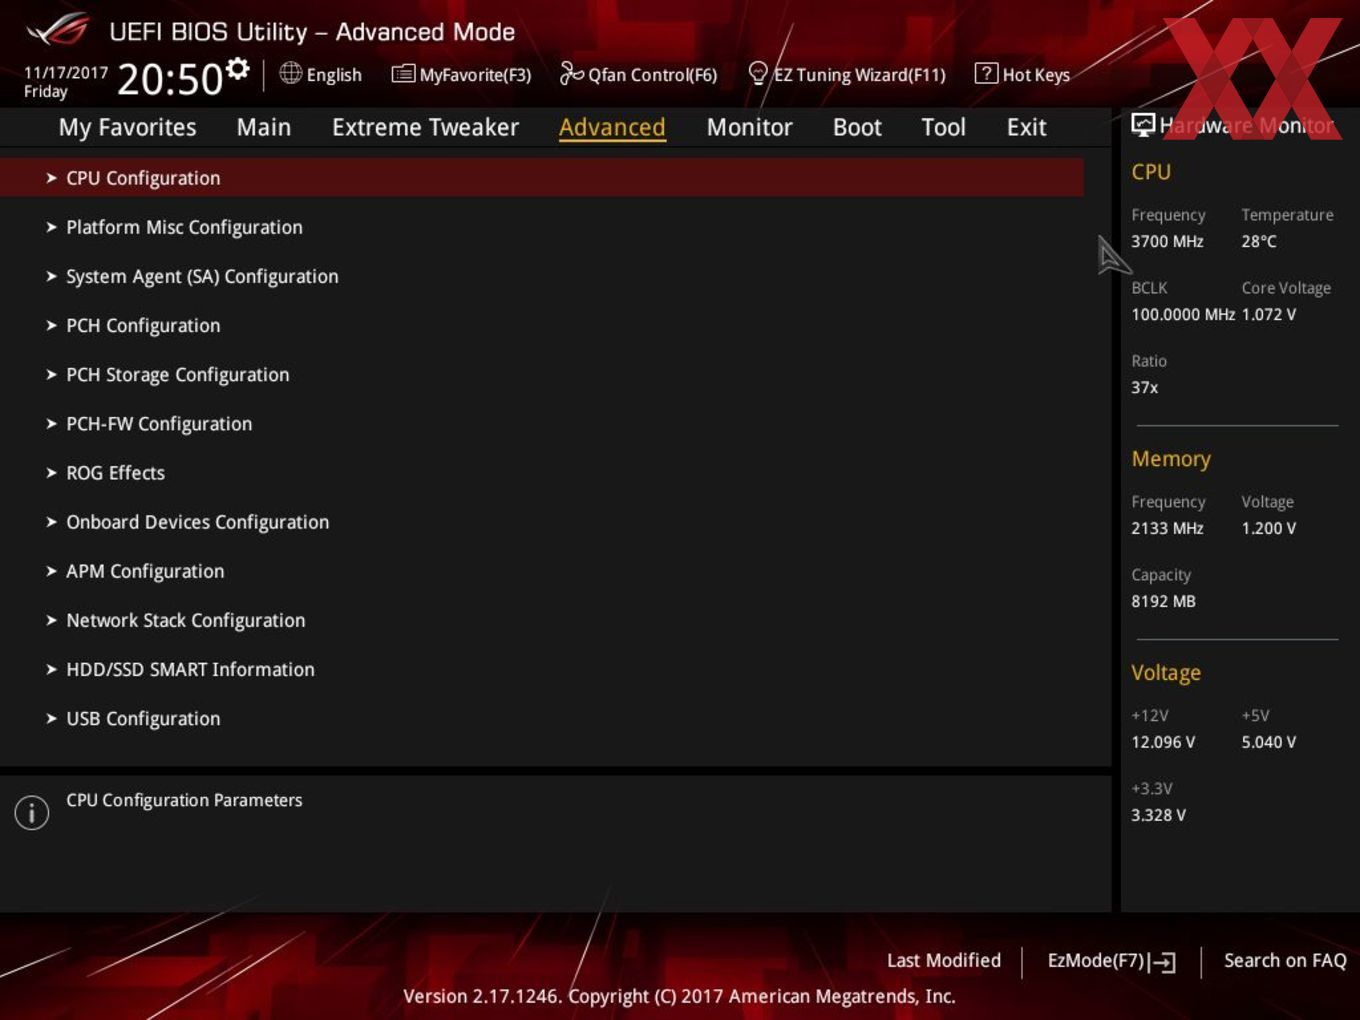Expand the Onboard Devices Configuration arrow

51,521
